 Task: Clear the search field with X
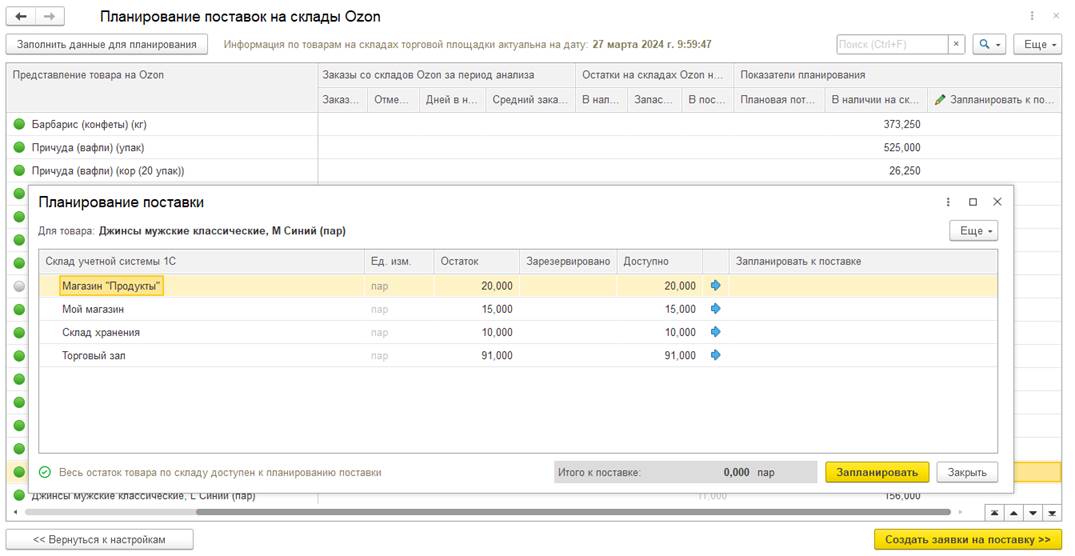point(957,44)
